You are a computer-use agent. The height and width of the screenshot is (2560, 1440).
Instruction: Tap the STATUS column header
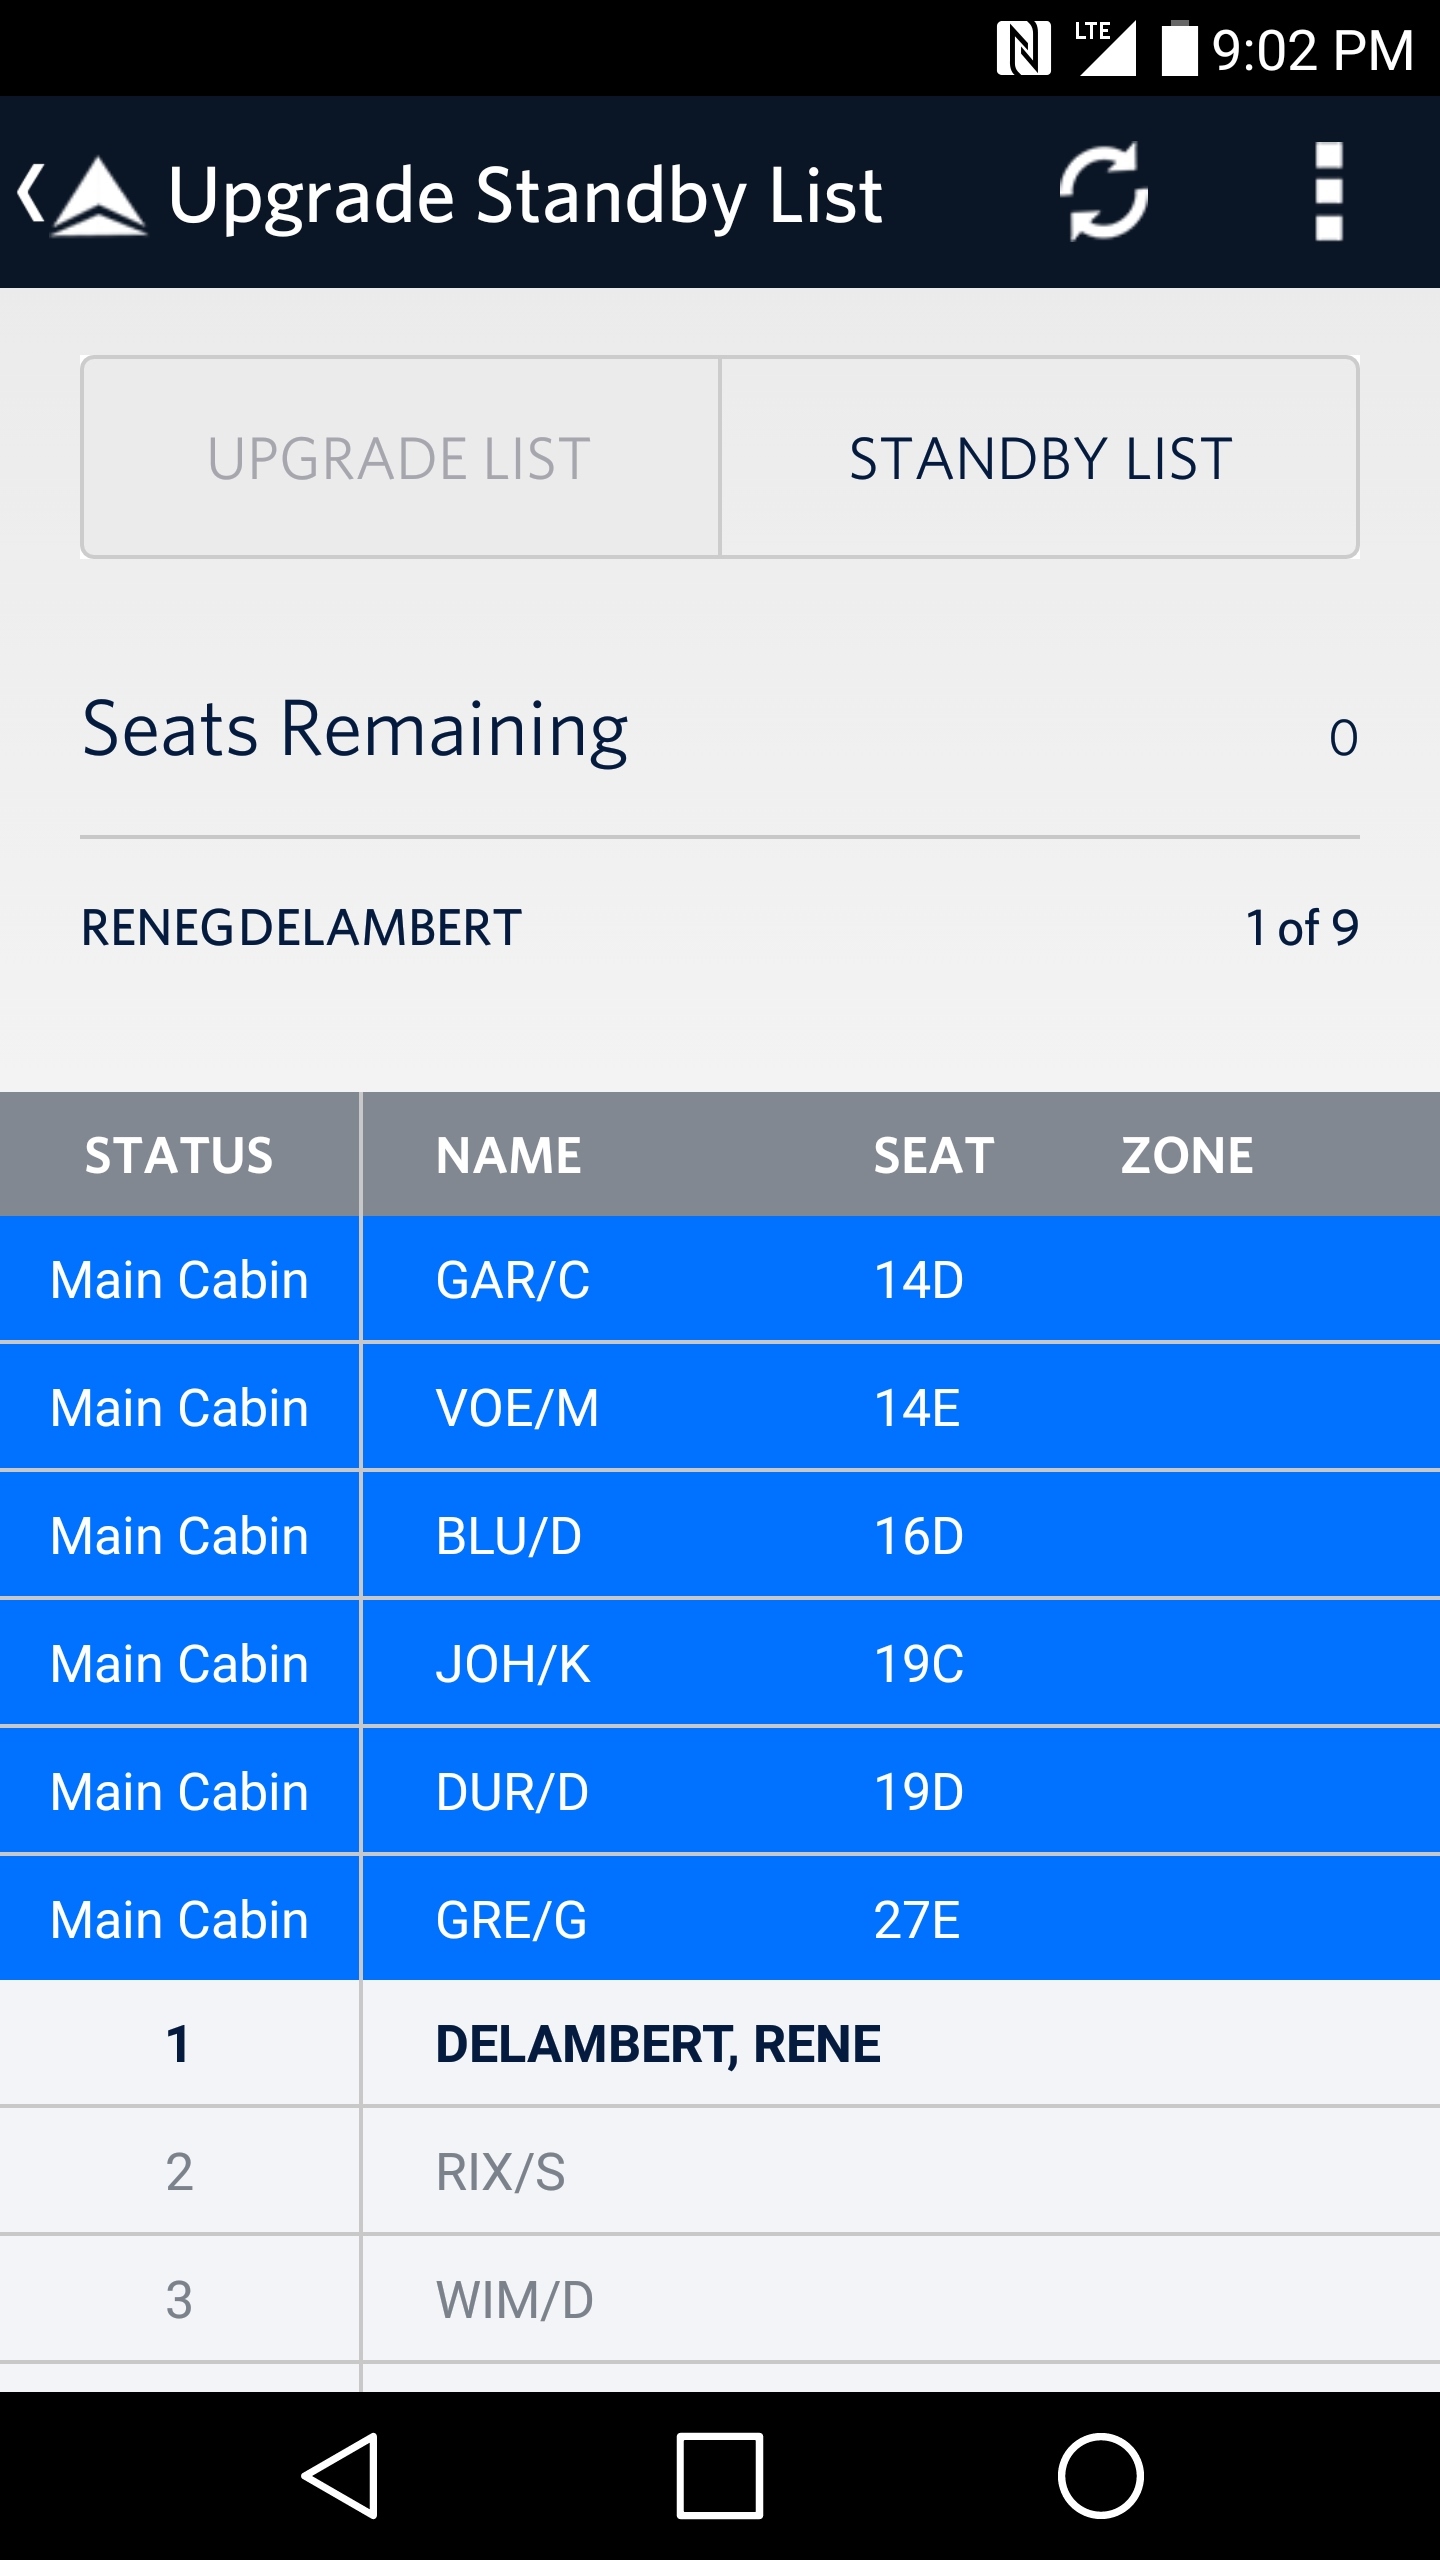pyautogui.click(x=179, y=1155)
